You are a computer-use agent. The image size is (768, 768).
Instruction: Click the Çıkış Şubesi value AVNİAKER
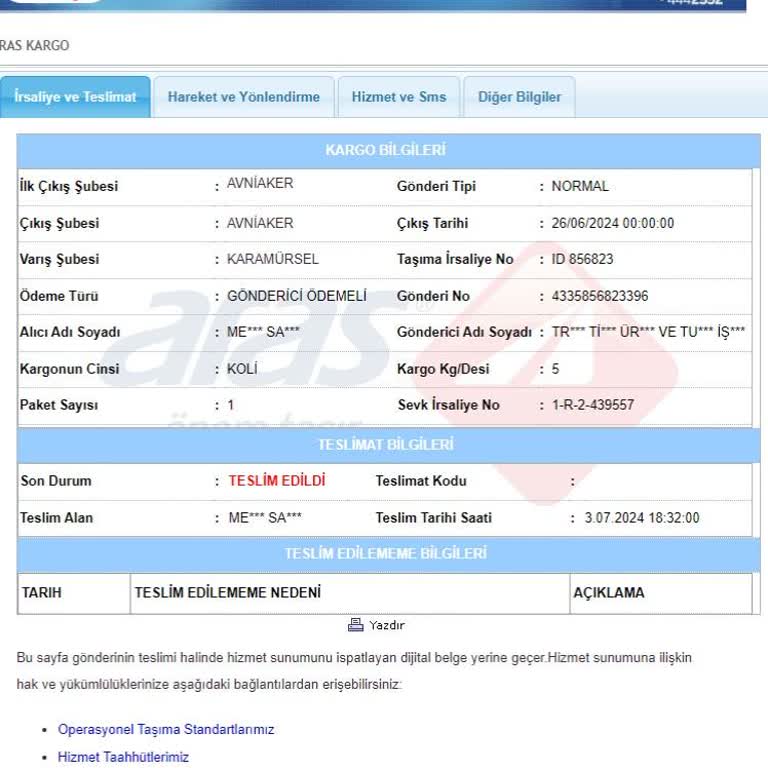pos(260,223)
